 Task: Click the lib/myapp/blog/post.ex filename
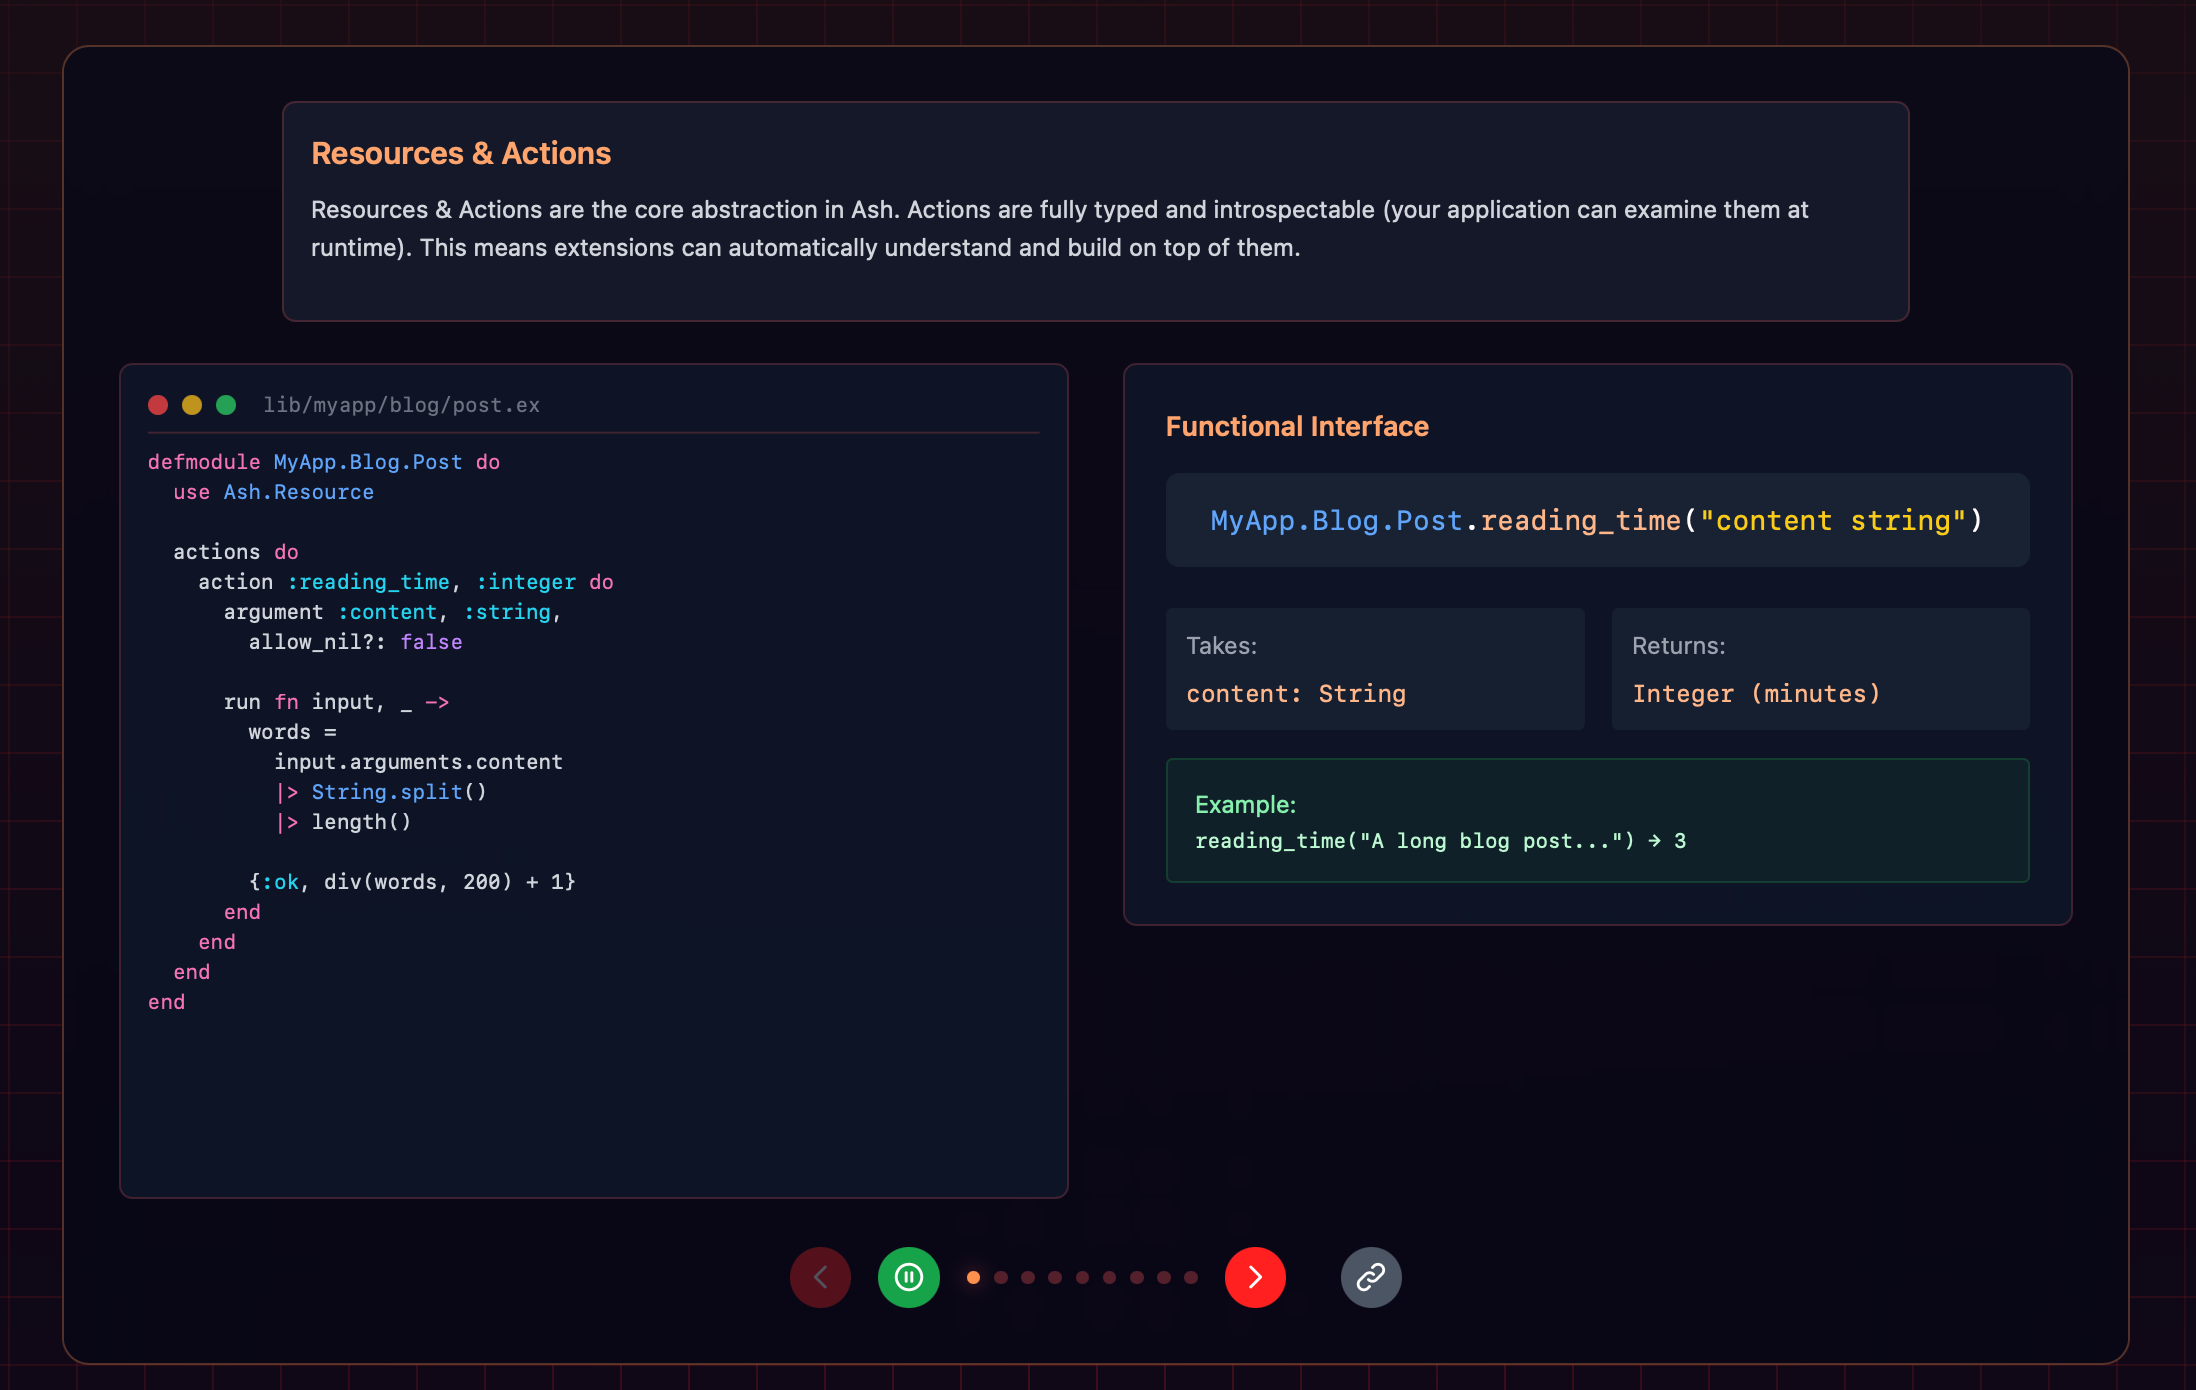tap(401, 405)
